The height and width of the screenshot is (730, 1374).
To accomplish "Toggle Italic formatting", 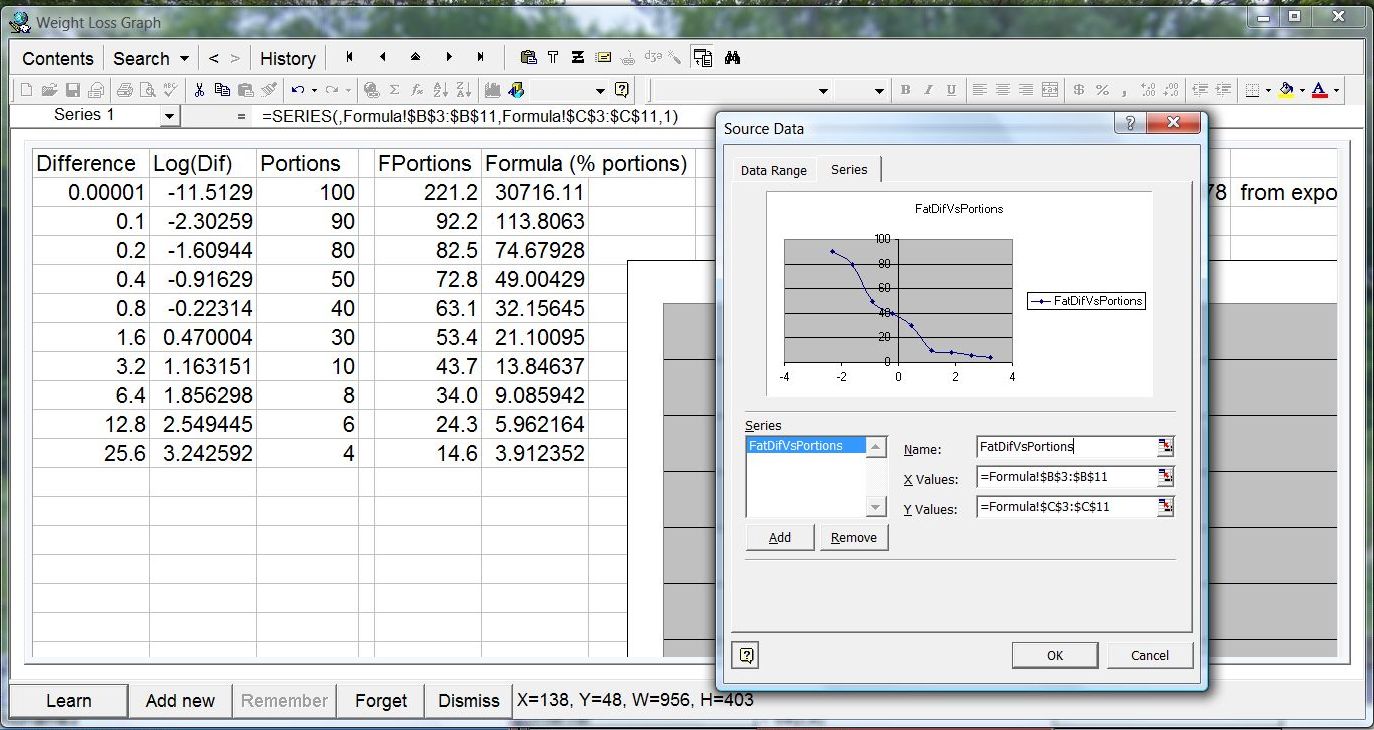I will [928, 90].
